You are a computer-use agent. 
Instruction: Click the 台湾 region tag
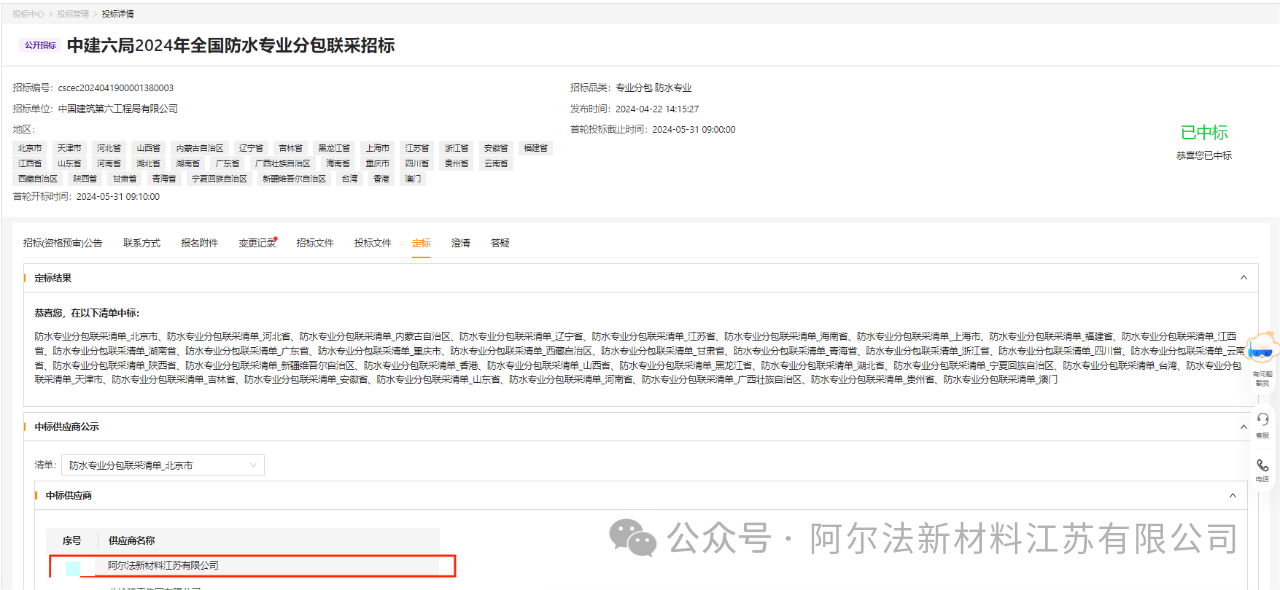pos(350,178)
